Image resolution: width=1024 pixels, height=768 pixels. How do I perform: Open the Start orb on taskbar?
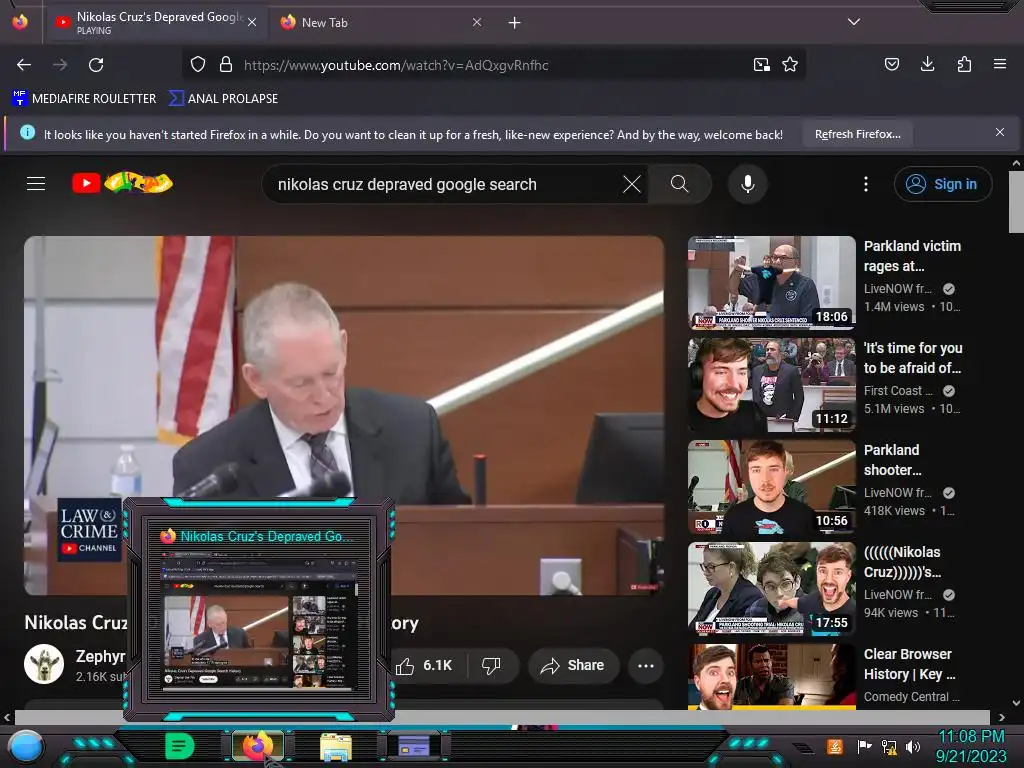click(x=27, y=746)
